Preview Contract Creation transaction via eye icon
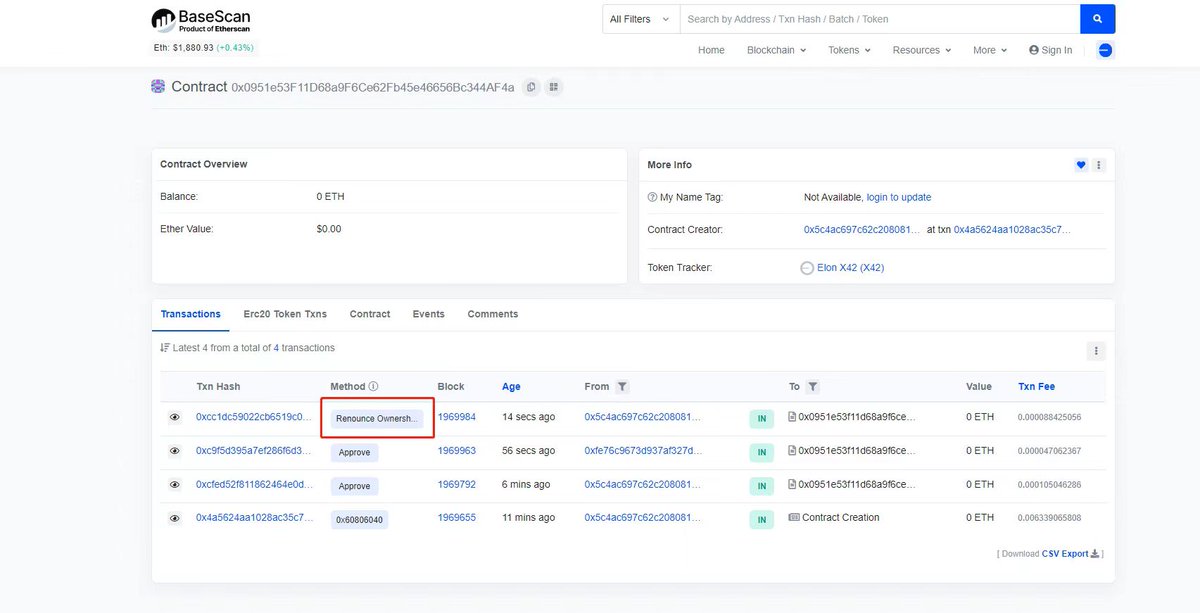The image size is (1200, 613). click(175, 518)
